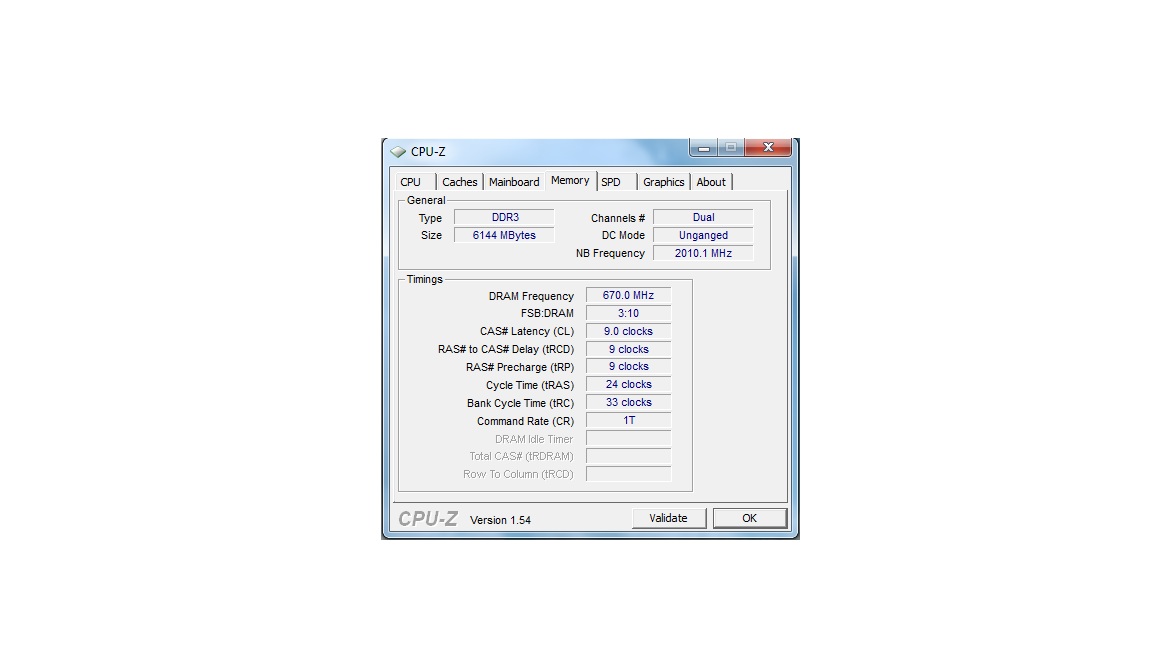Open the Caches tab

pos(460,182)
